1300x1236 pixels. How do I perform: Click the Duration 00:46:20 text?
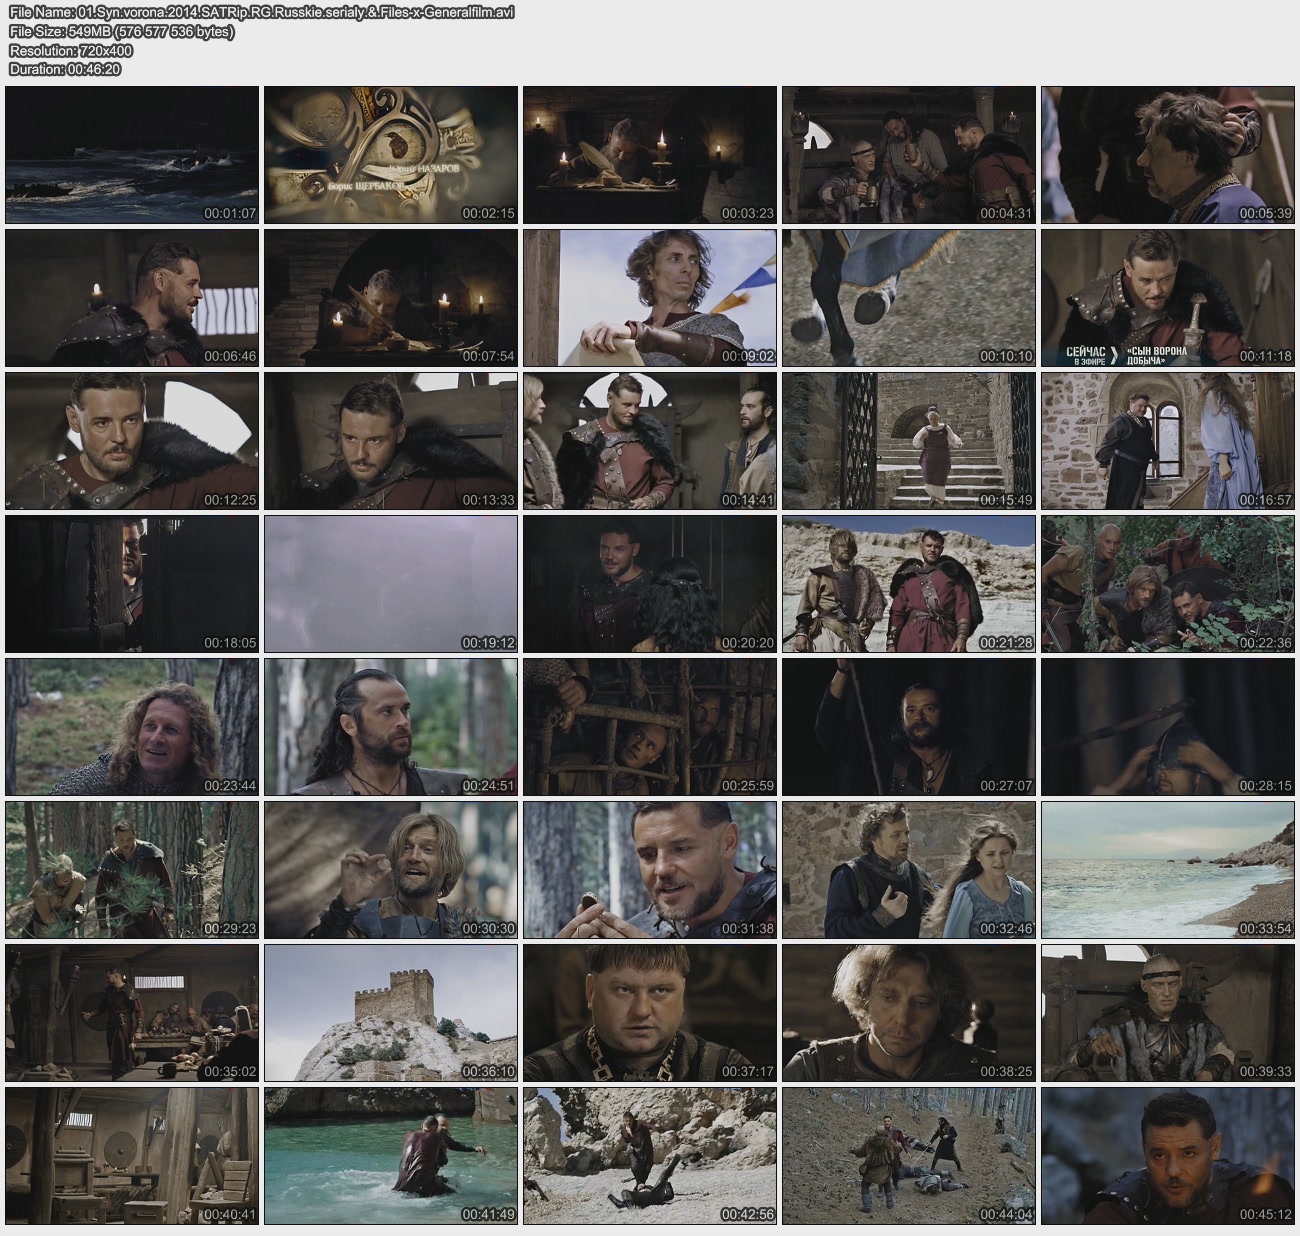(65, 69)
